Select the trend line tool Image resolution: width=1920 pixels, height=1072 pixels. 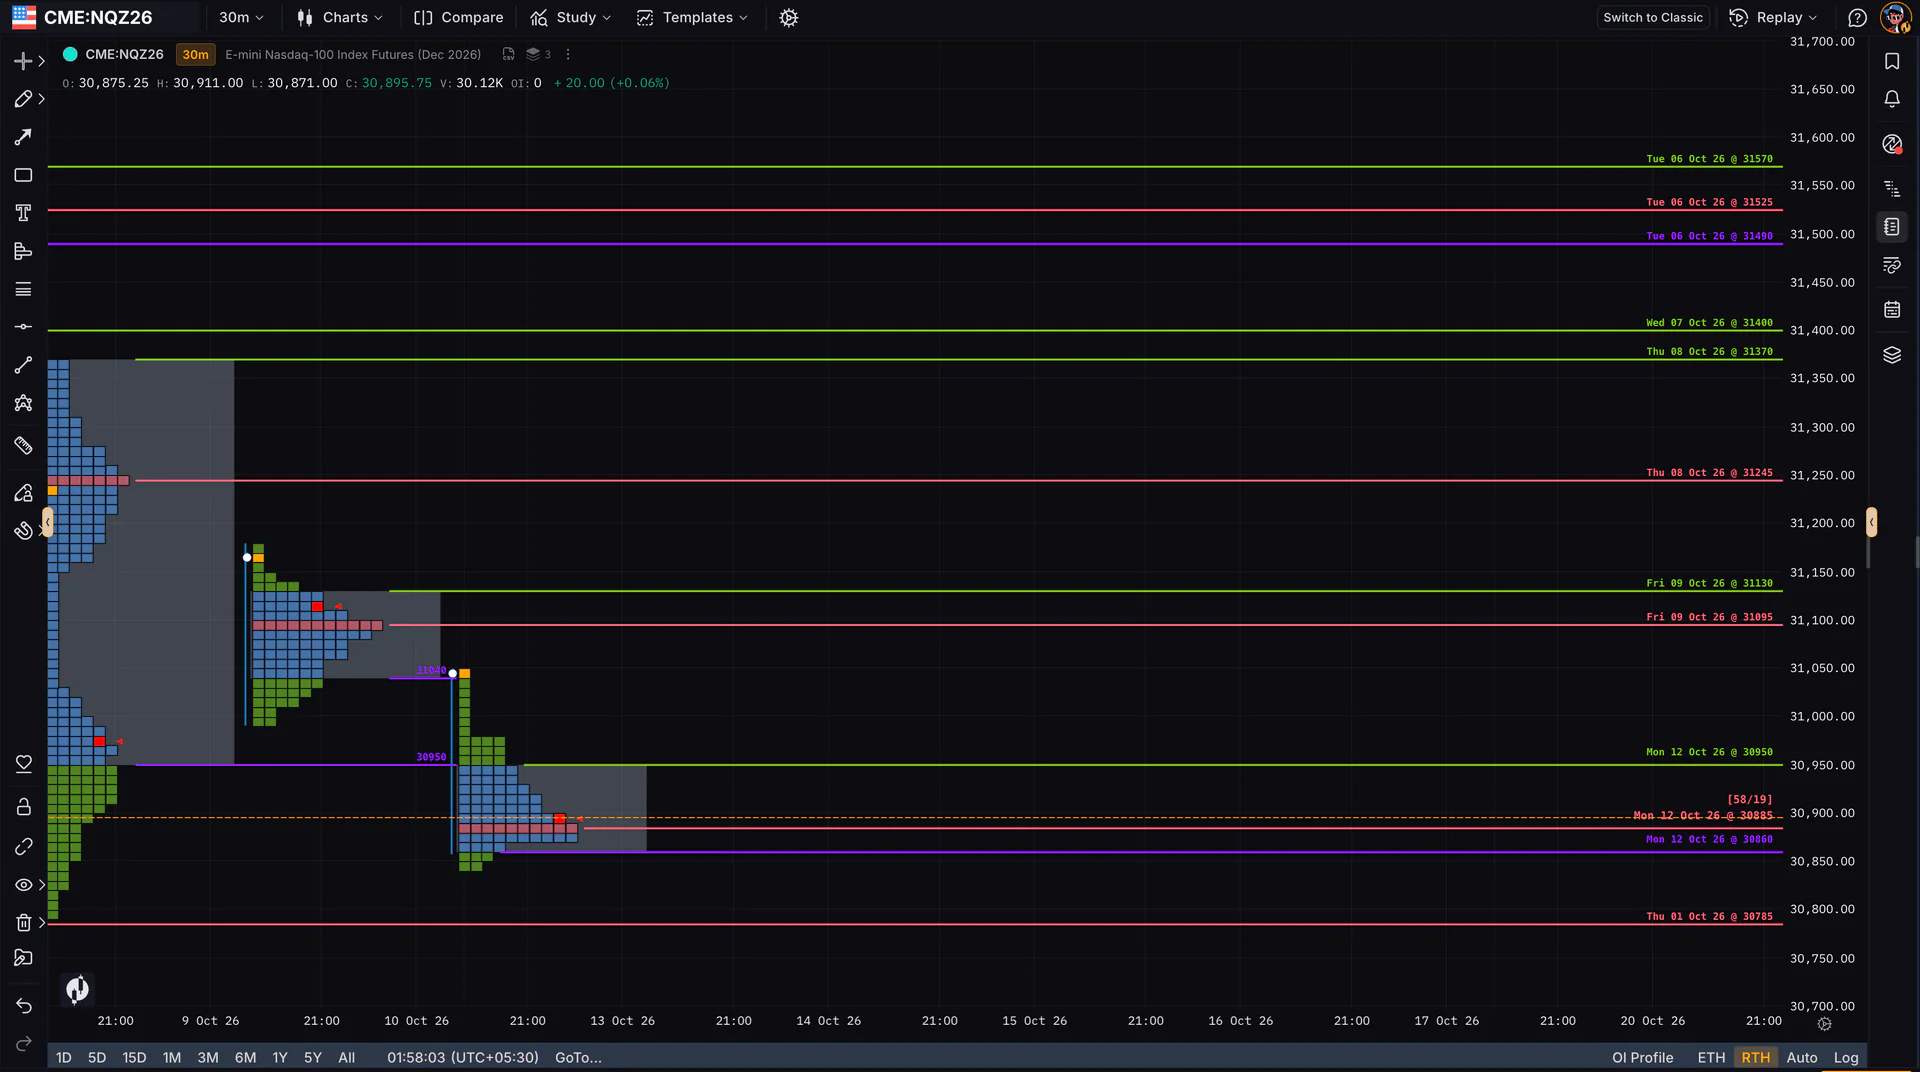(23, 365)
